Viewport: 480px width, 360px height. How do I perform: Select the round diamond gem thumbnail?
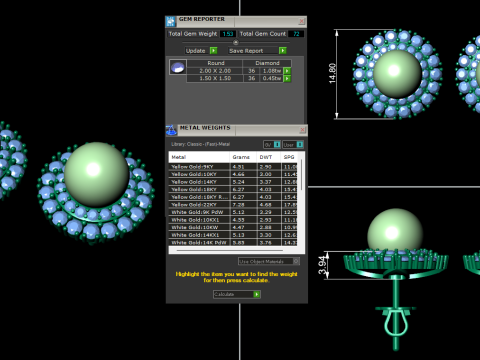(178, 67)
